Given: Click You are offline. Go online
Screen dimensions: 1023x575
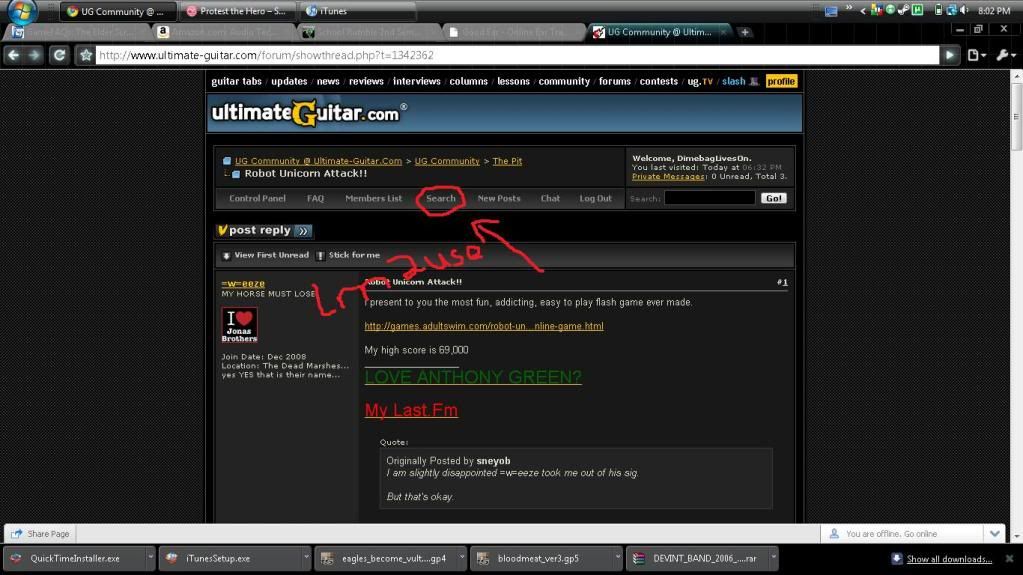Looking at the screenshot, I should click(891, 534).
